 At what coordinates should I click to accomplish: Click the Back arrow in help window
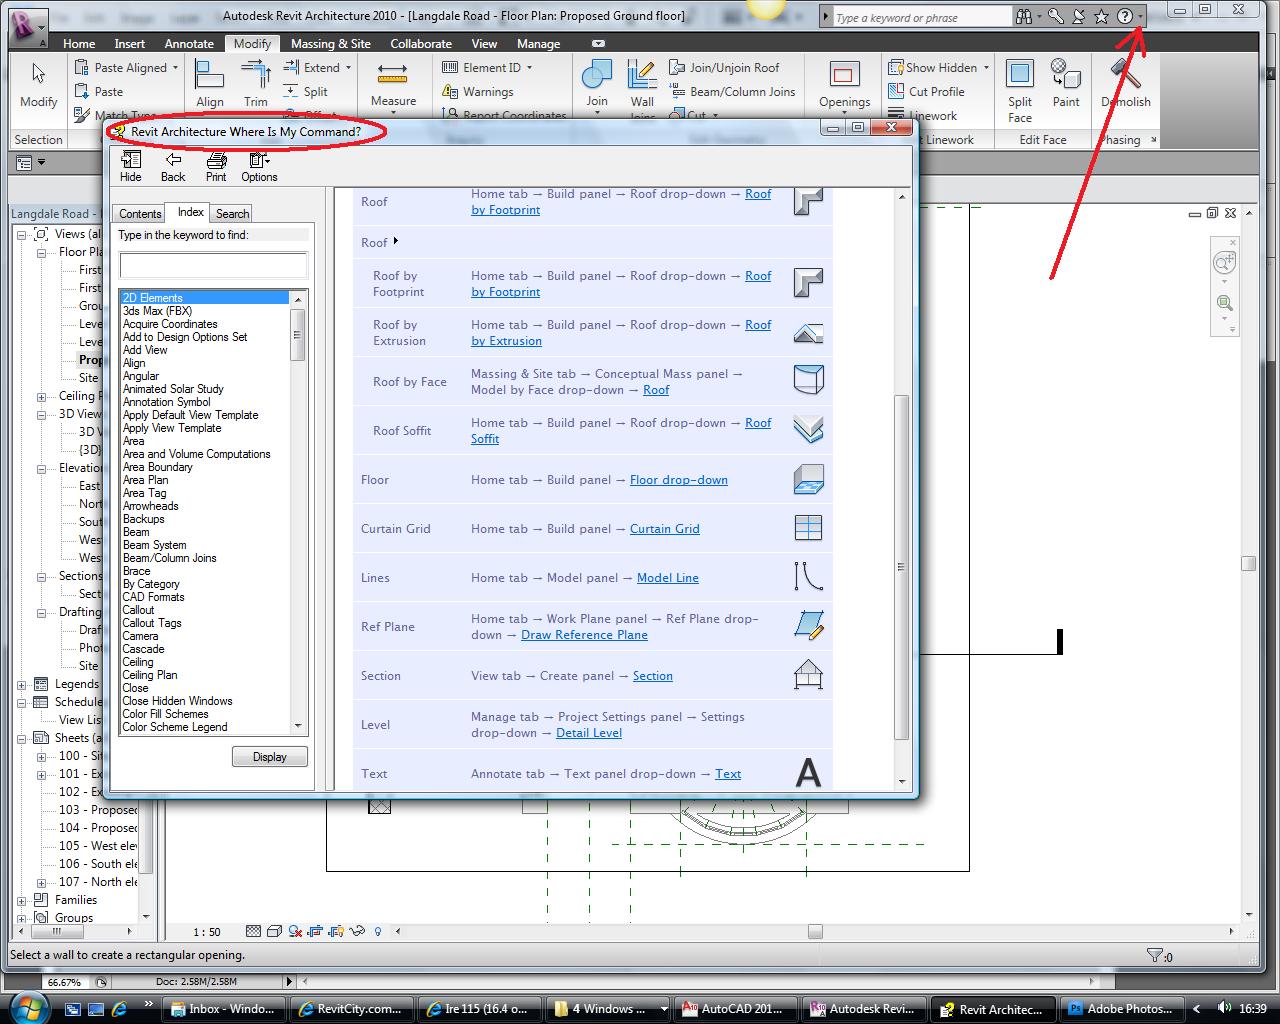(173, 166)
